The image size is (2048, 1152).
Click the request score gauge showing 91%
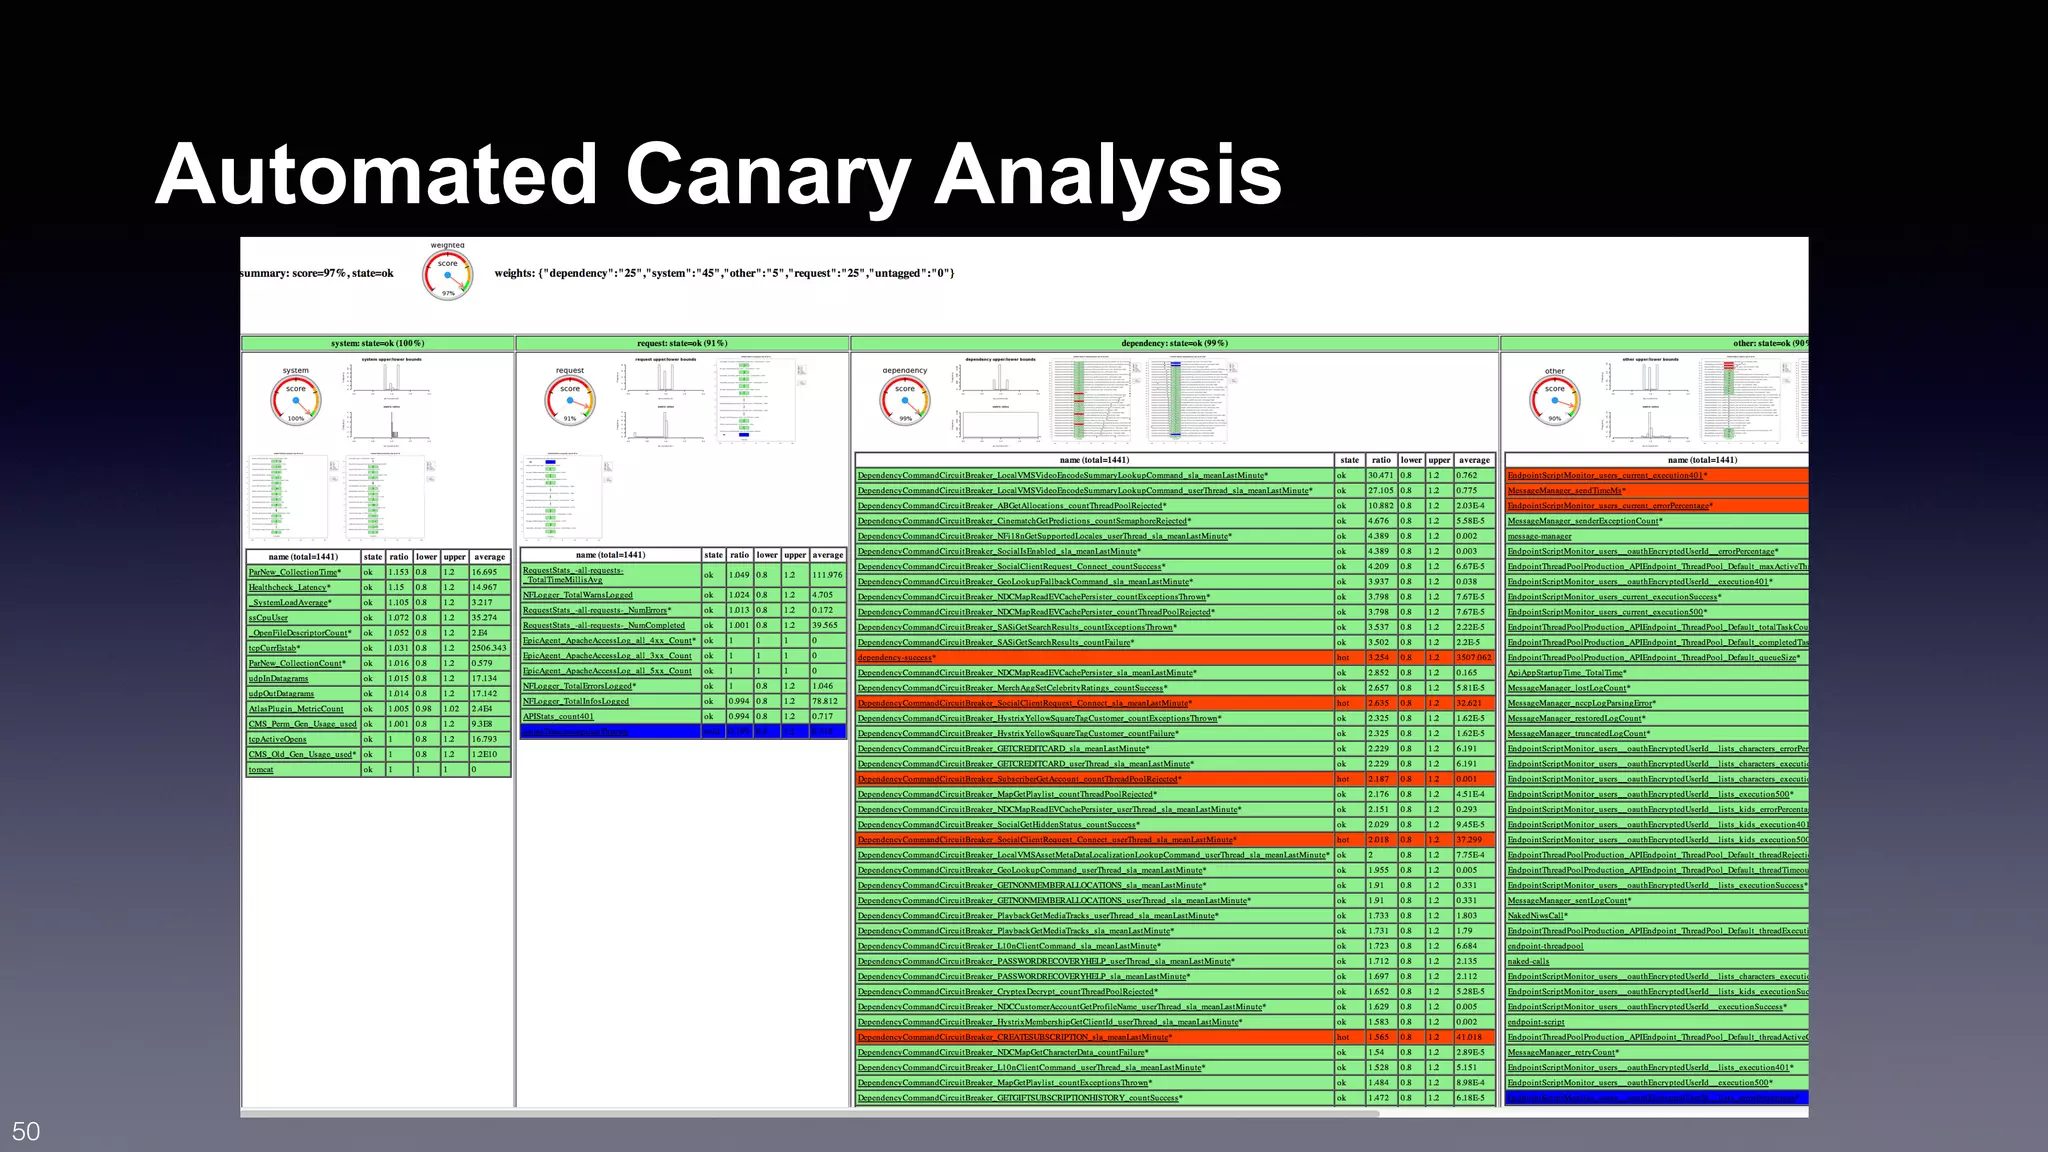tap(570, 400)
